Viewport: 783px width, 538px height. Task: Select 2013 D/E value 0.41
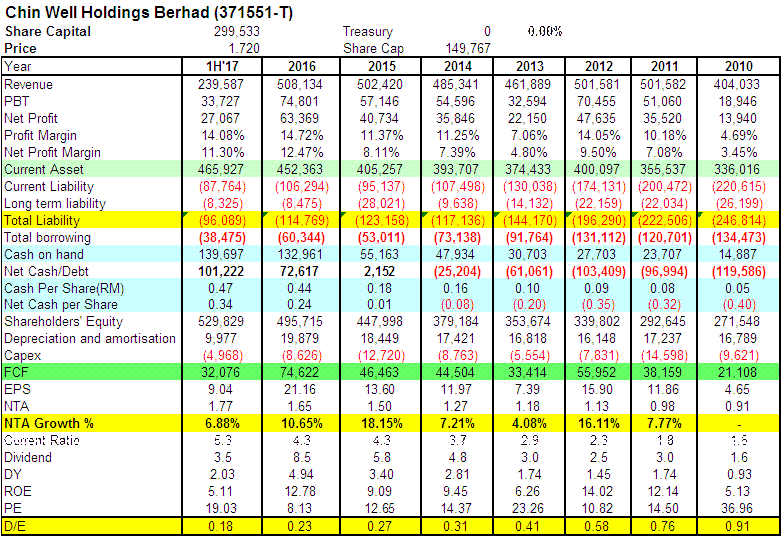(528, 526)
